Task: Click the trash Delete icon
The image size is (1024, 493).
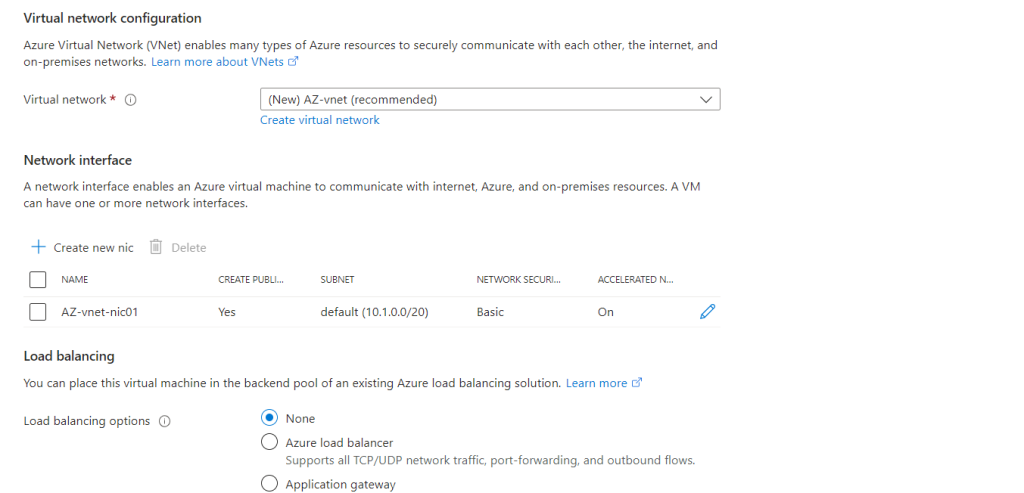Action: point(156,247)
